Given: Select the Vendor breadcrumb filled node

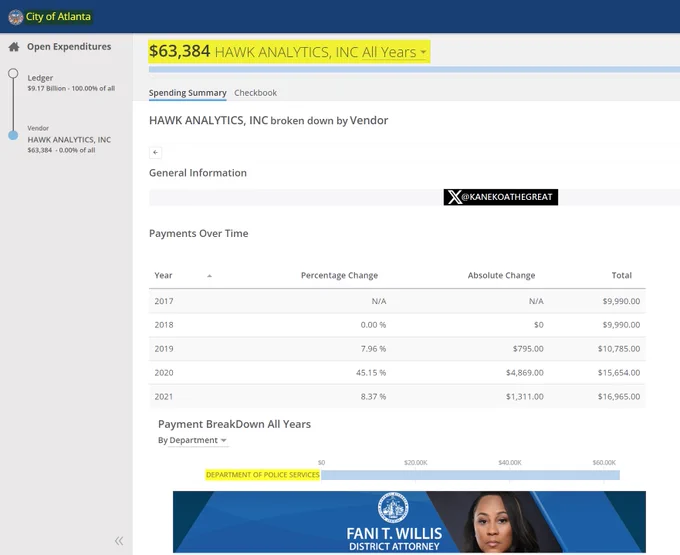Looking at the screenshot, I should click(x=13, y=135).
